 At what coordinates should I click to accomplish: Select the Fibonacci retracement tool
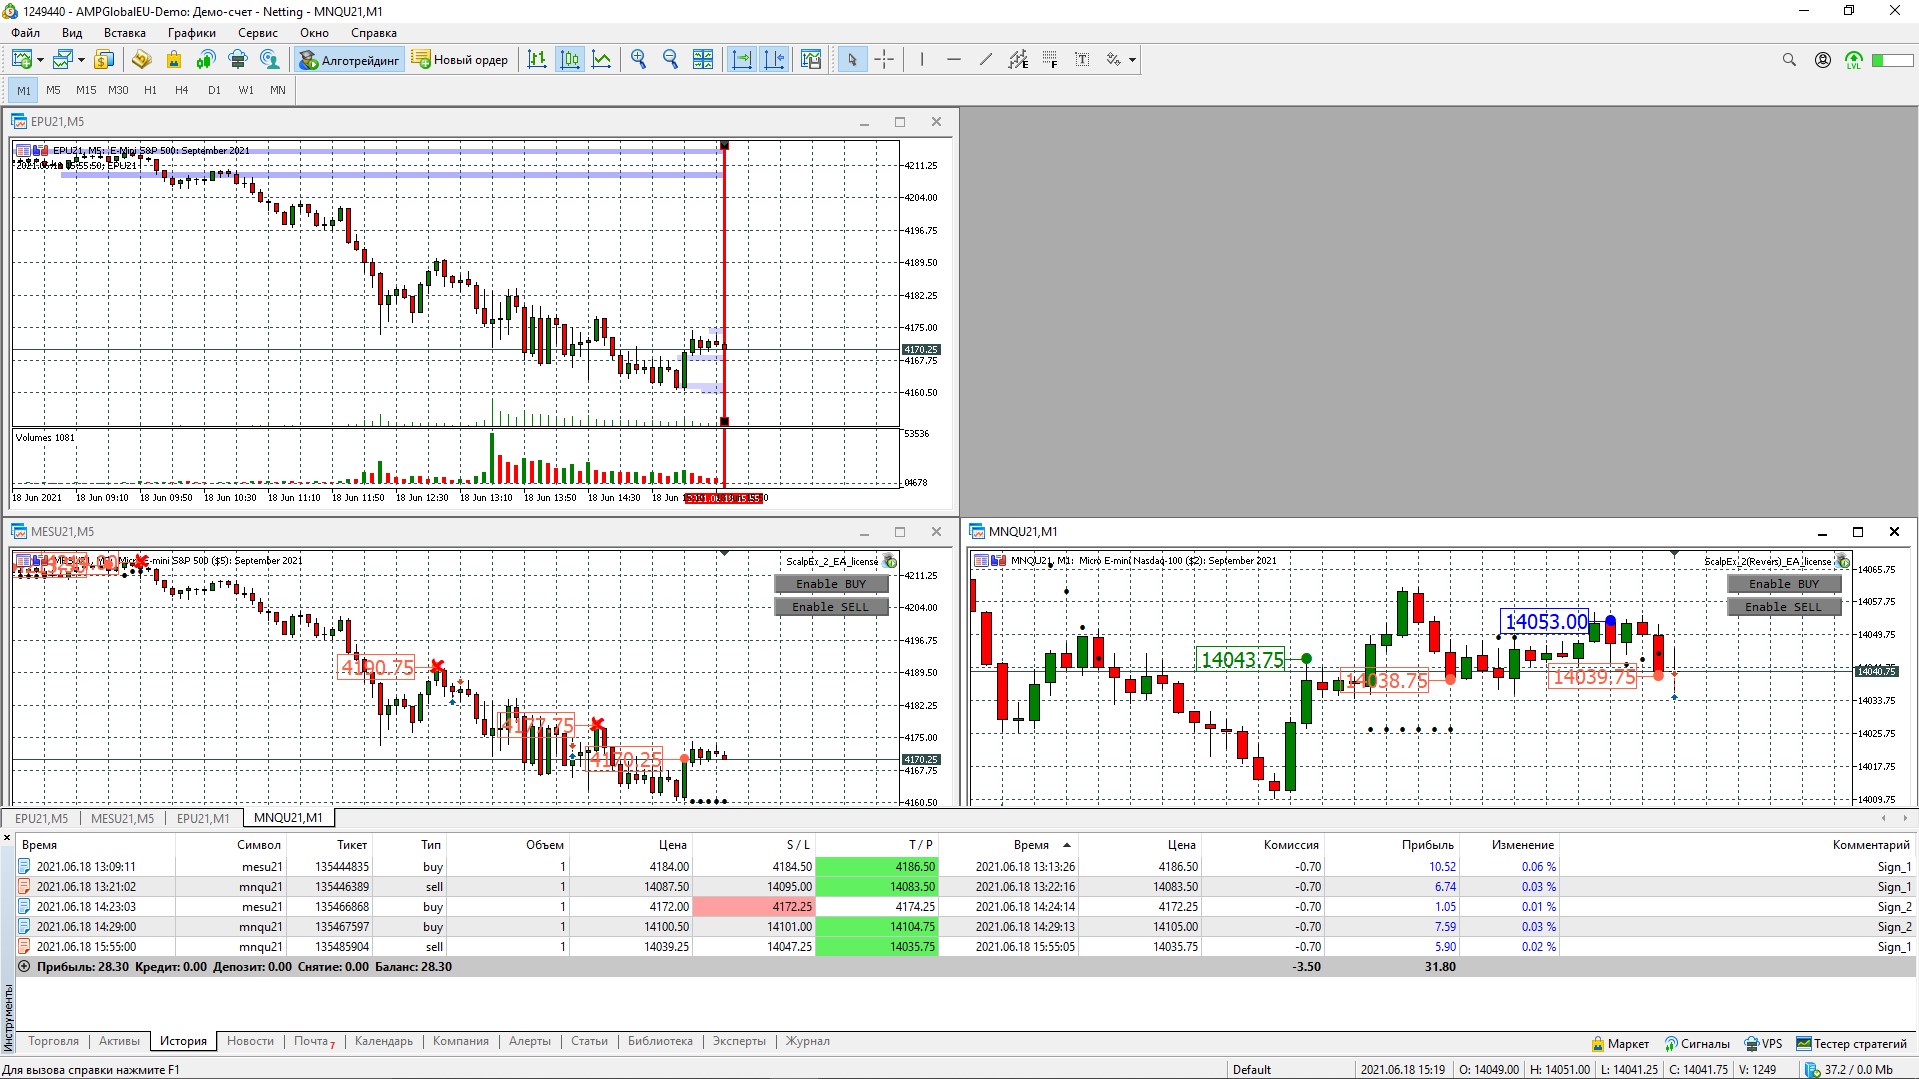[1050, 60]
